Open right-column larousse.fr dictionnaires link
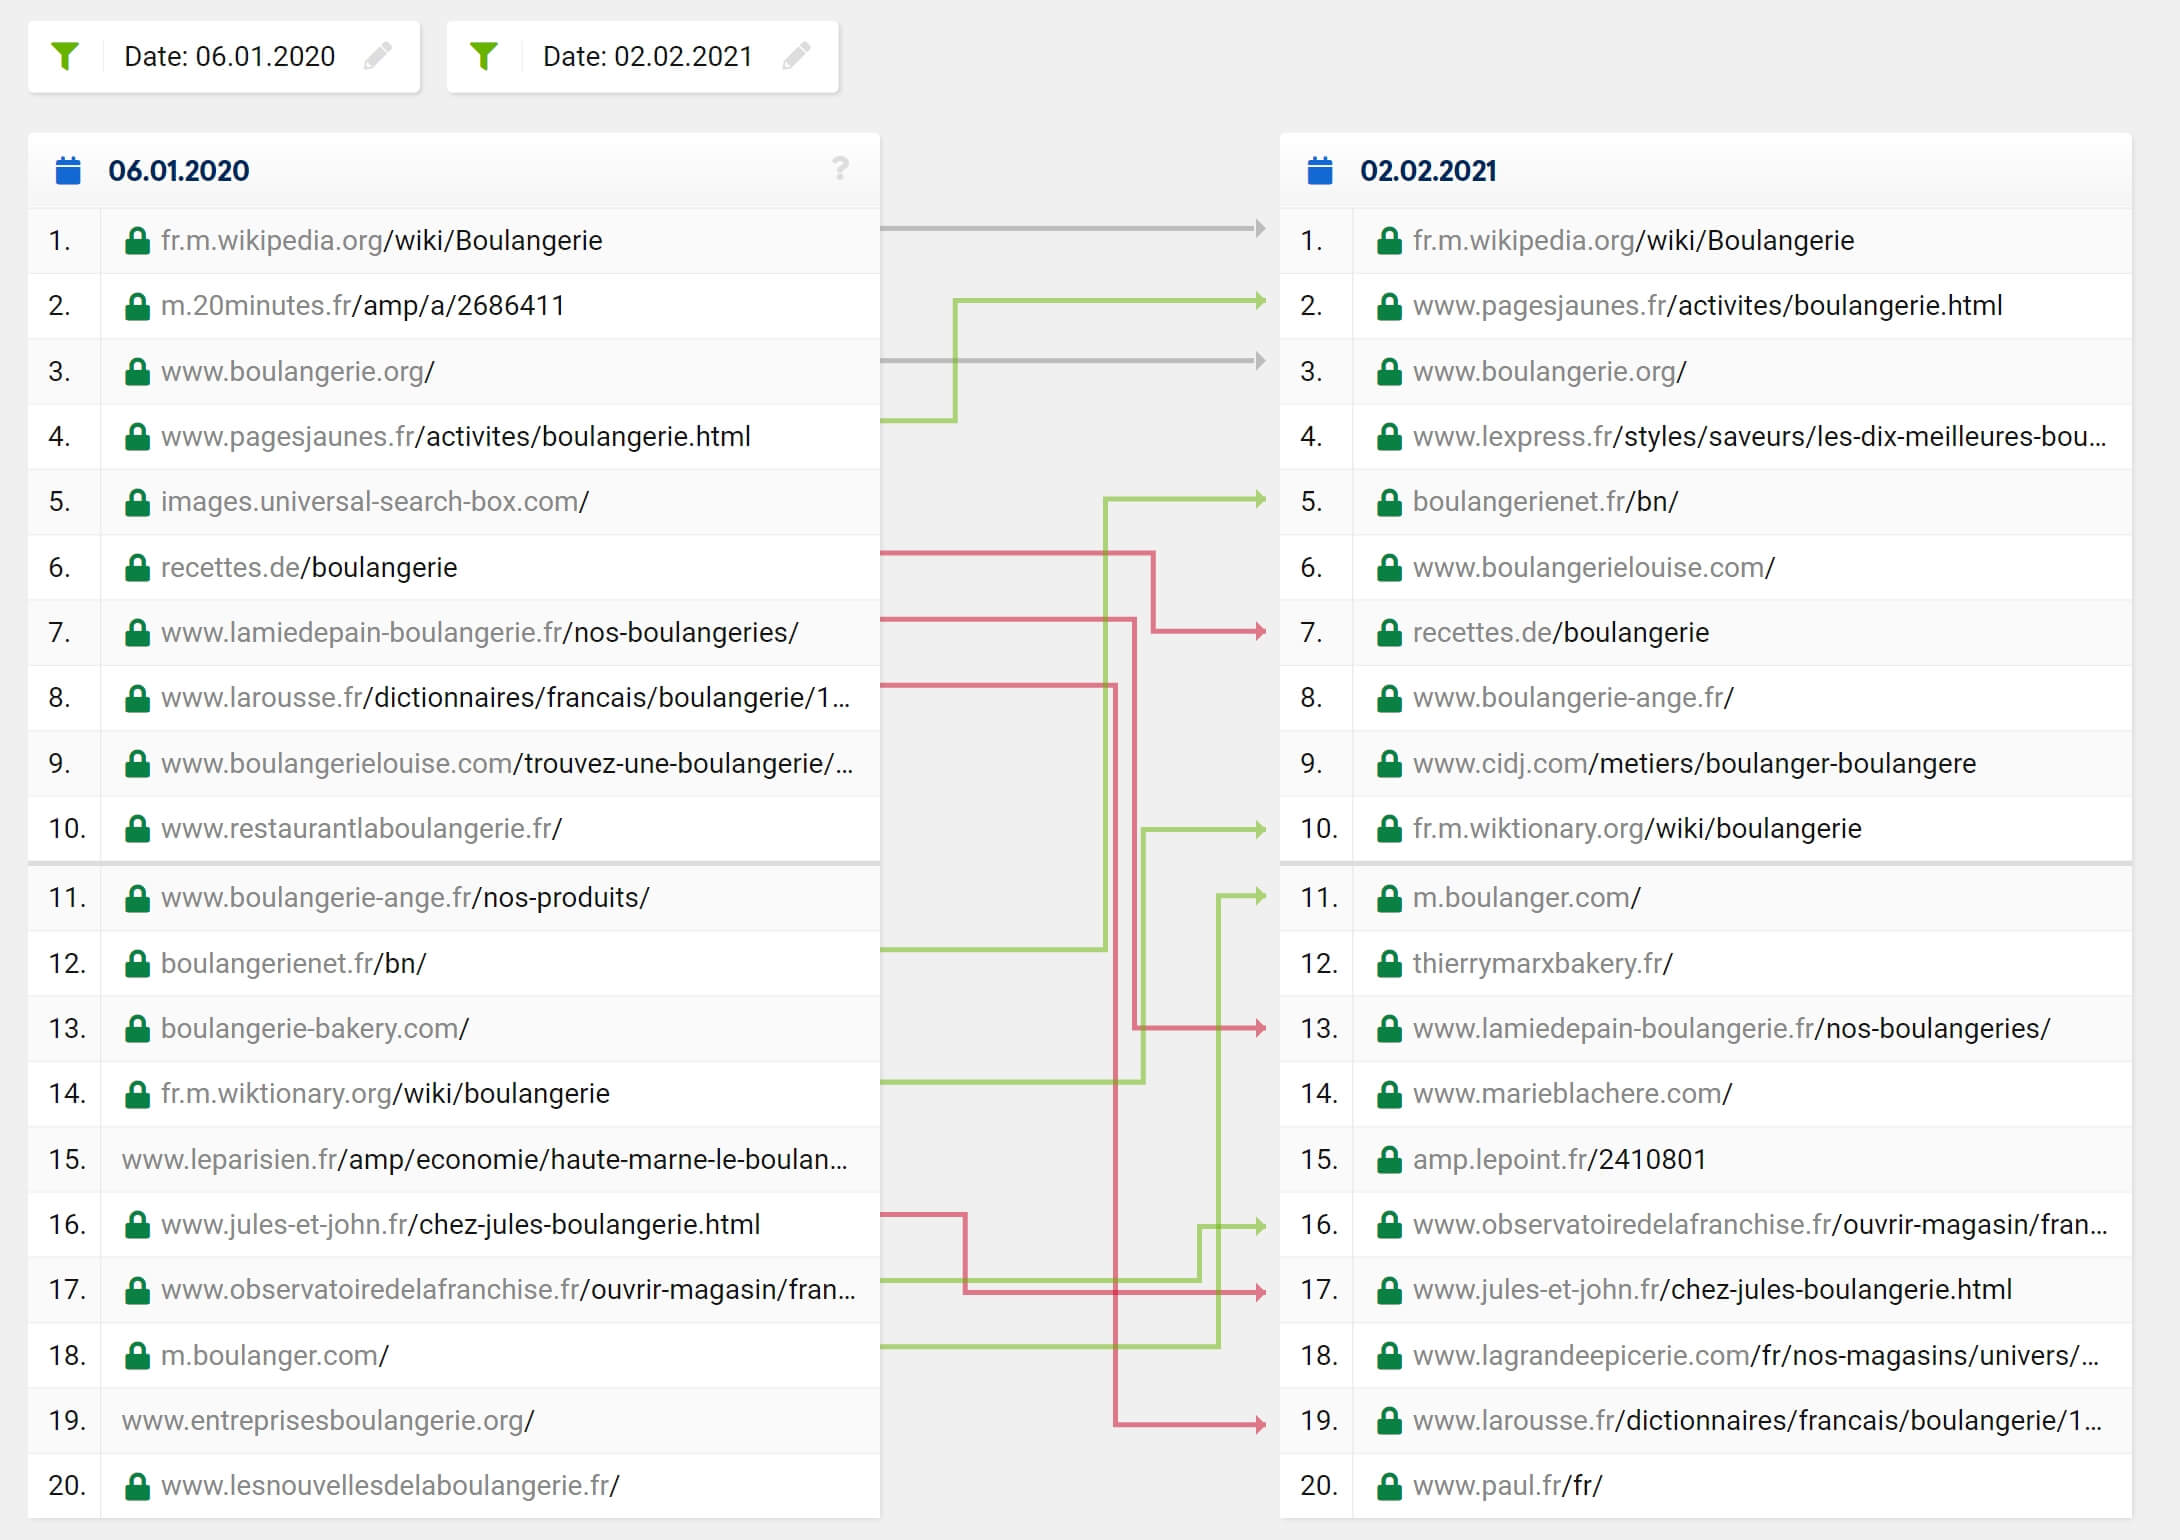 [x=1757, y=1421]
